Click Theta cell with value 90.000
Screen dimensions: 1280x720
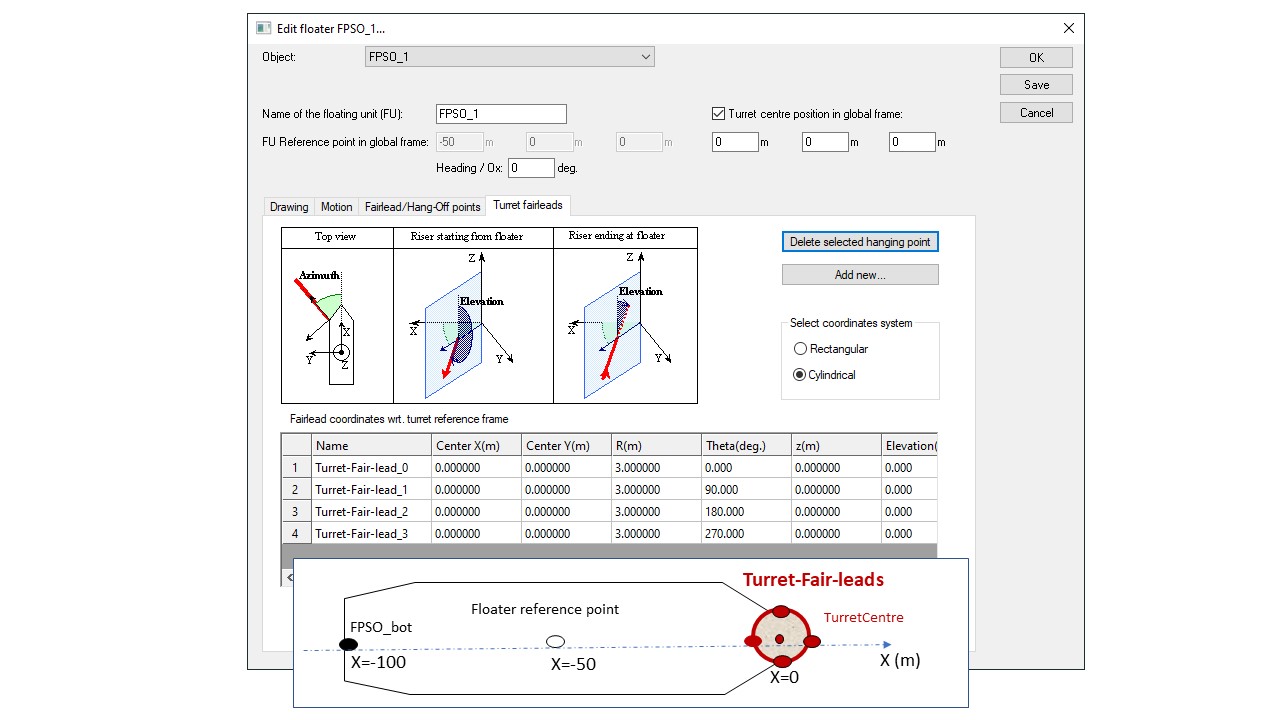click(746, 490)
